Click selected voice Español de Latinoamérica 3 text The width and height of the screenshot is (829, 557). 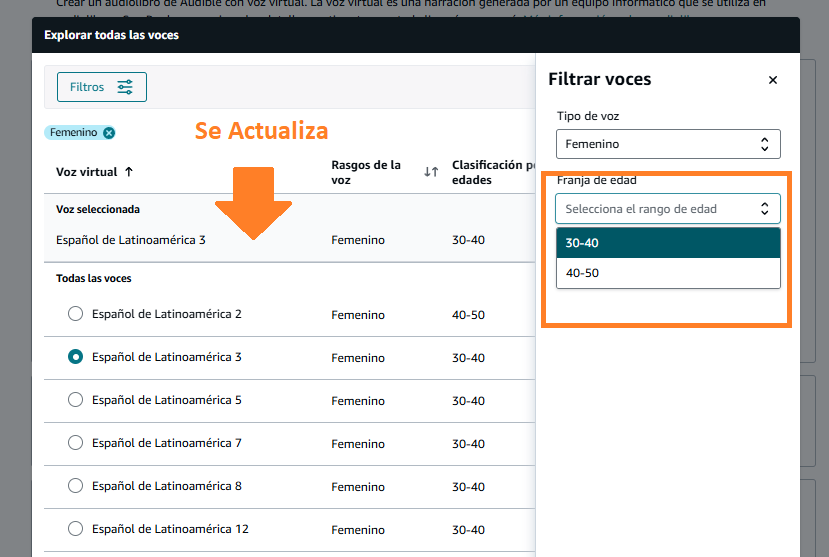click(131, 240)
